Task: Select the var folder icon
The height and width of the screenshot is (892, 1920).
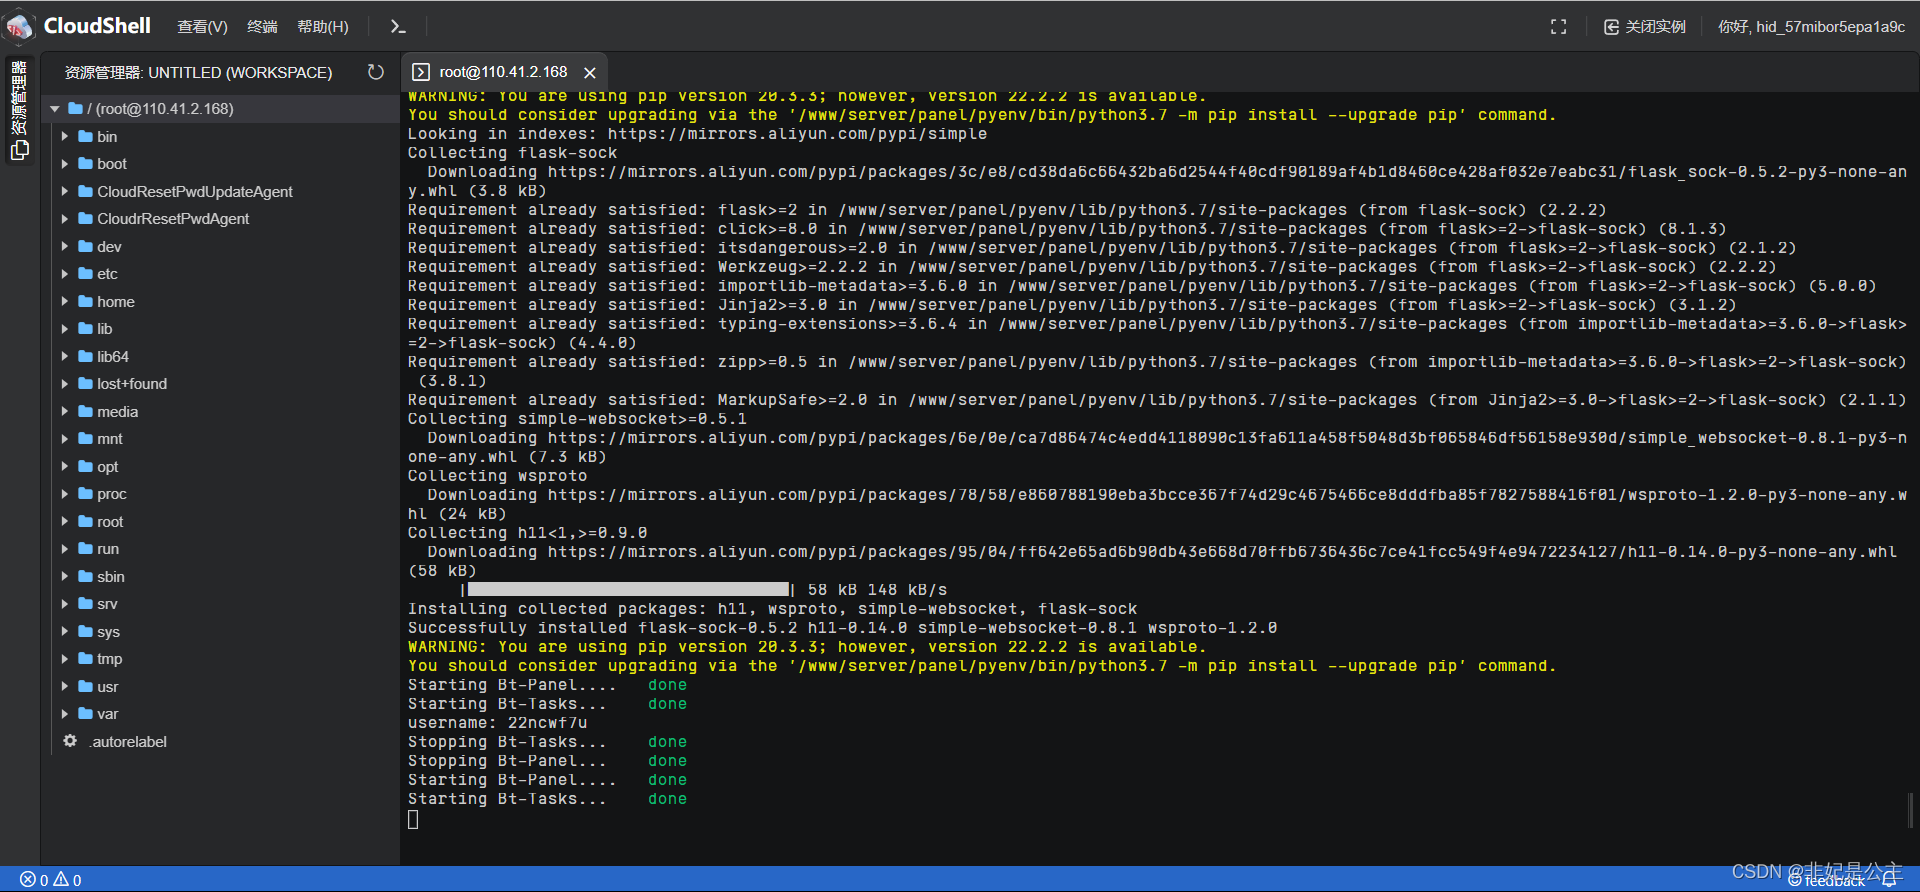Action: (x=86, y=714)
